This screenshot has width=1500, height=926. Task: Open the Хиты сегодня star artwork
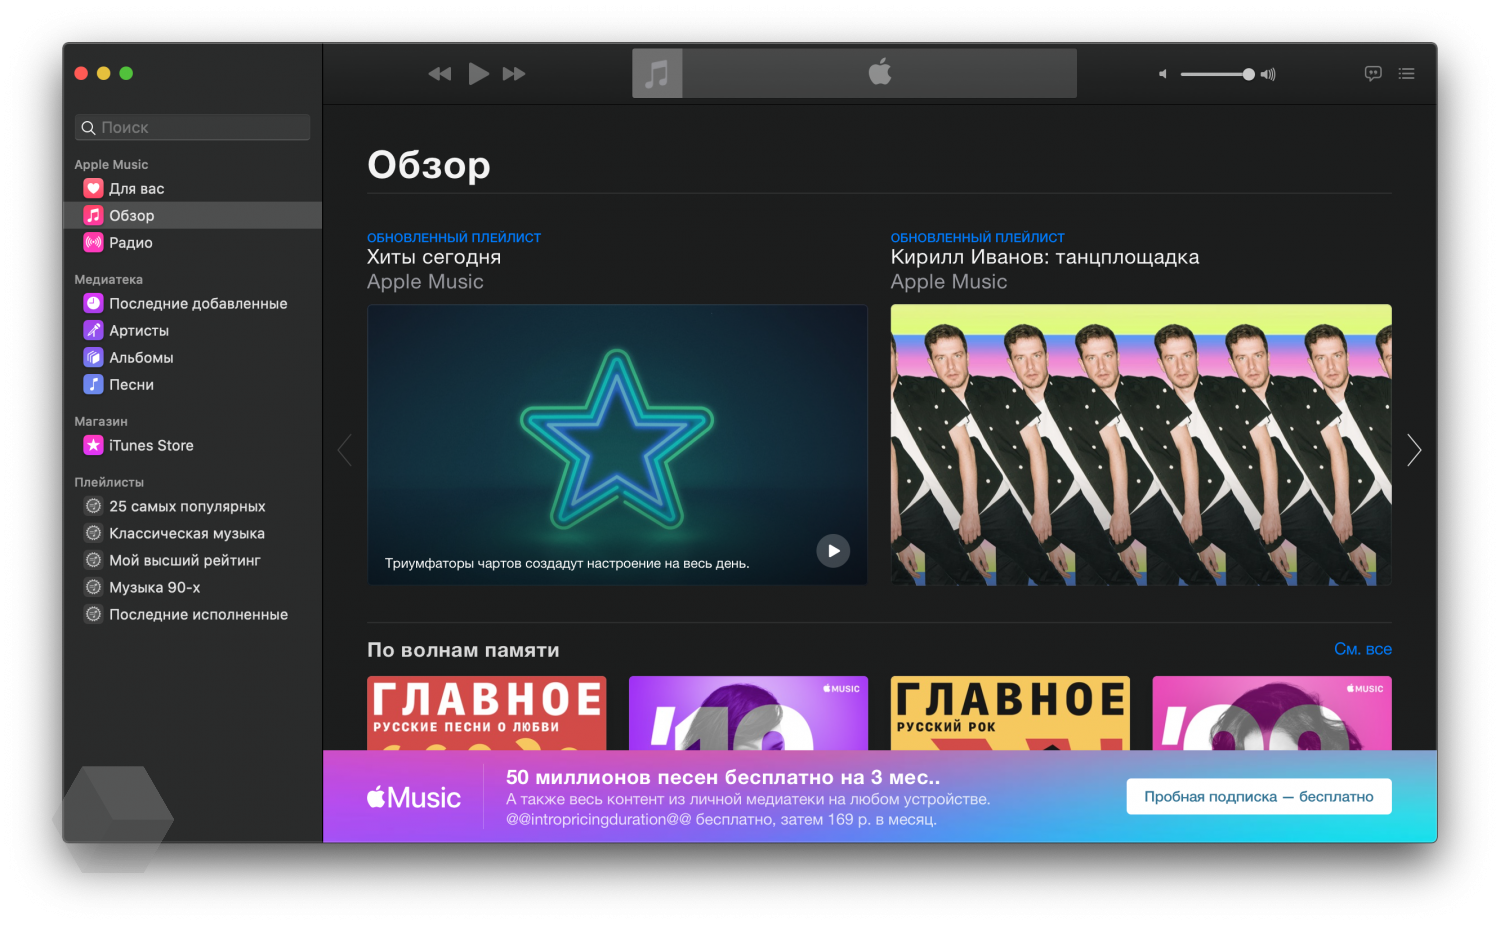coord(617,445)
